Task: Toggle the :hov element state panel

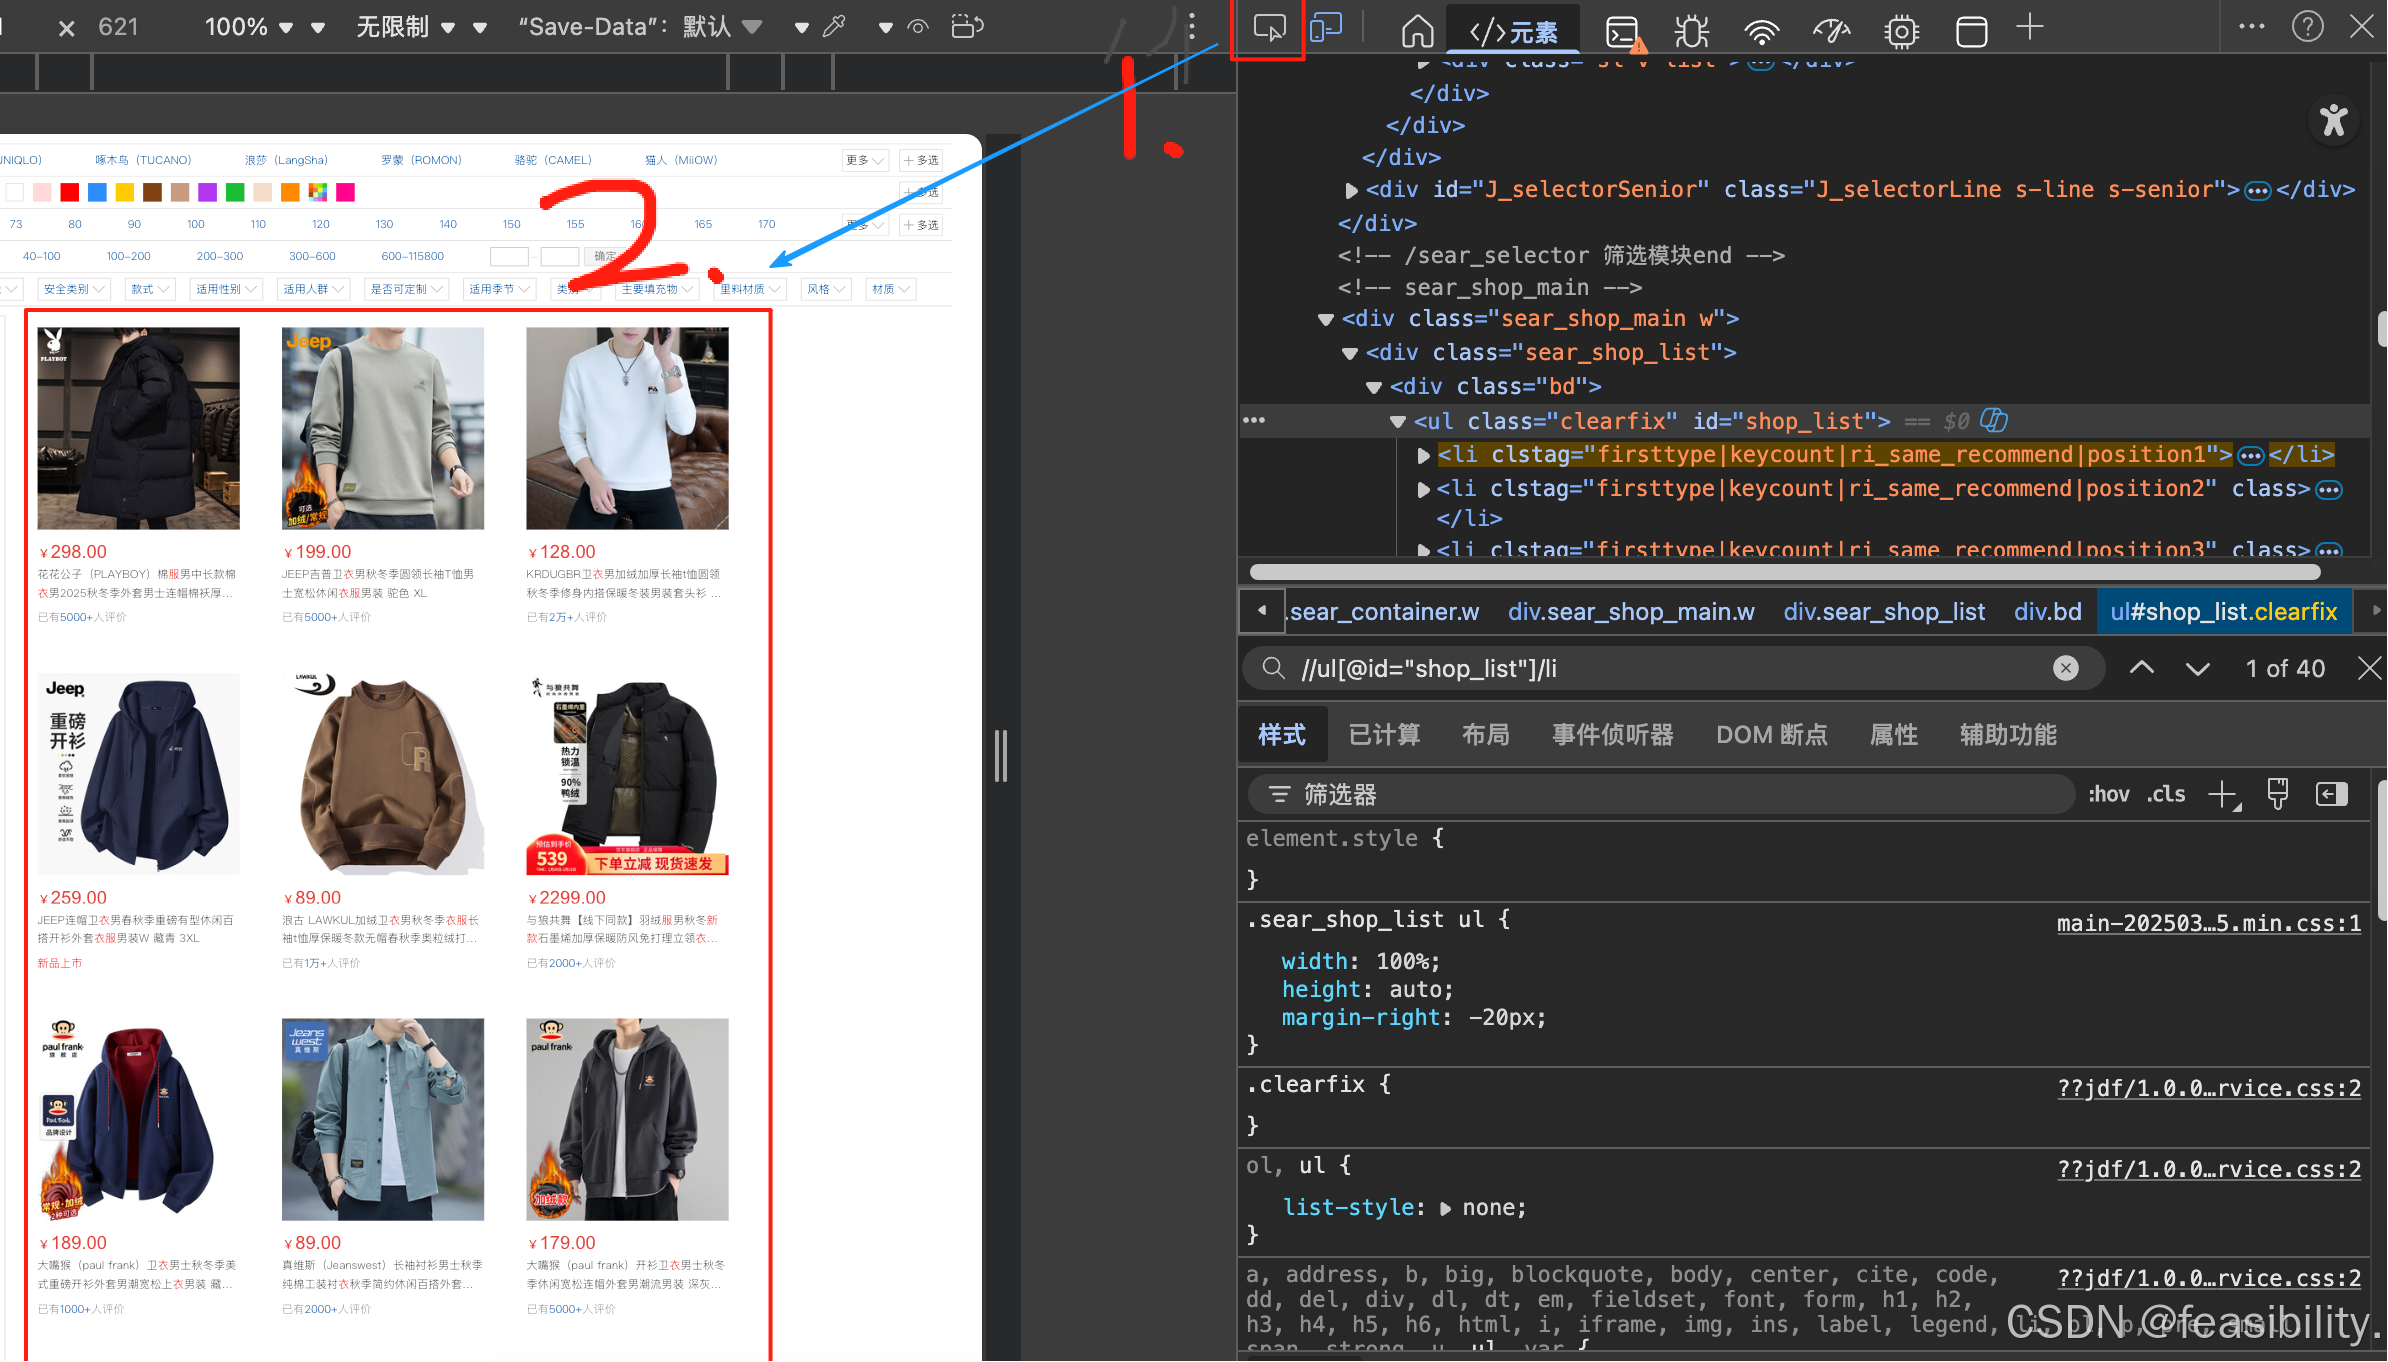Action: 2108,795
